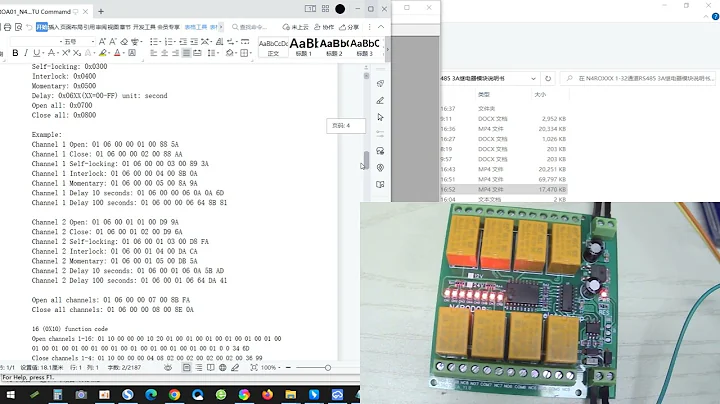Open the 开始 ribbon tab
The width and height of the screenshot is (720, 404).
[42, 27]
